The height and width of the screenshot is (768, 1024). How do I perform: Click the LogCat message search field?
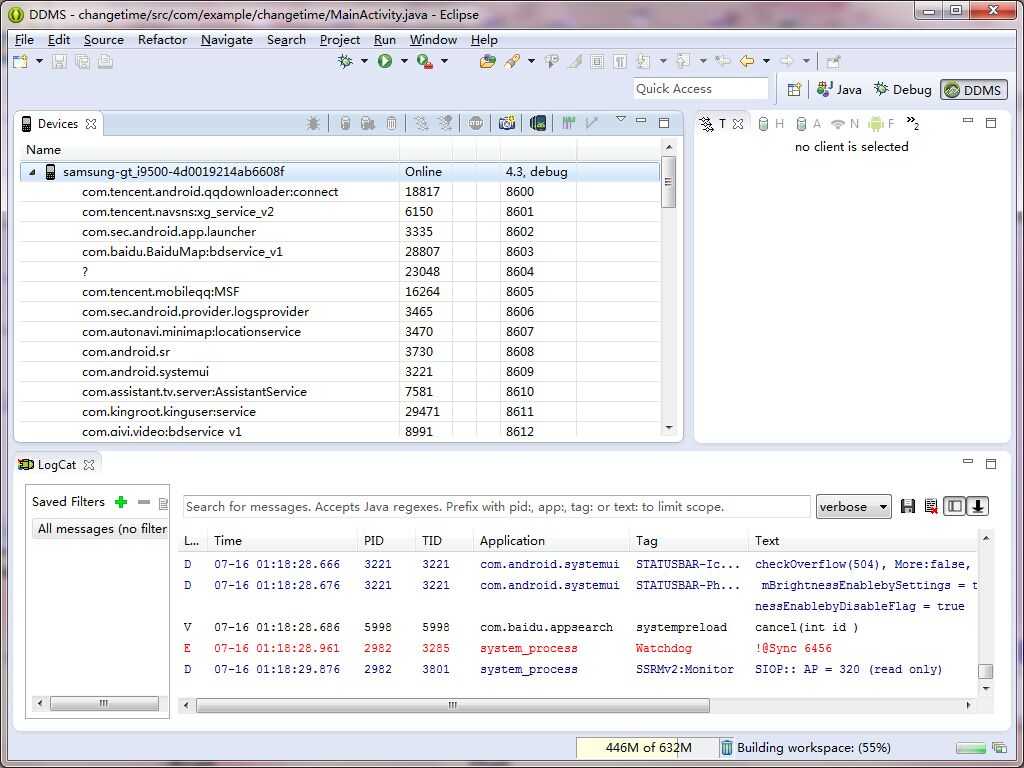click(x=496, y=507)
